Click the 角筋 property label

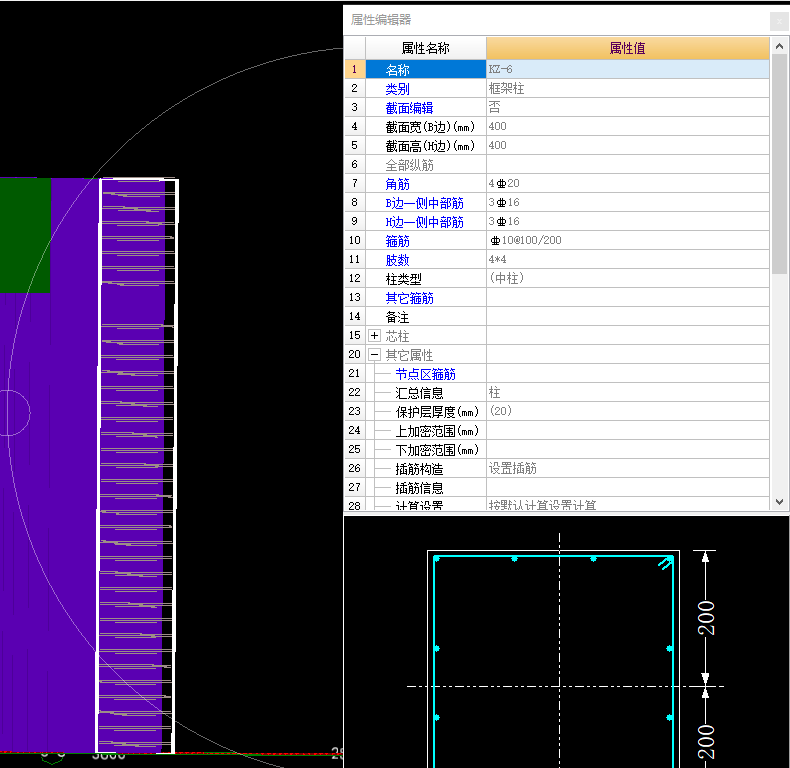(398, 184)
